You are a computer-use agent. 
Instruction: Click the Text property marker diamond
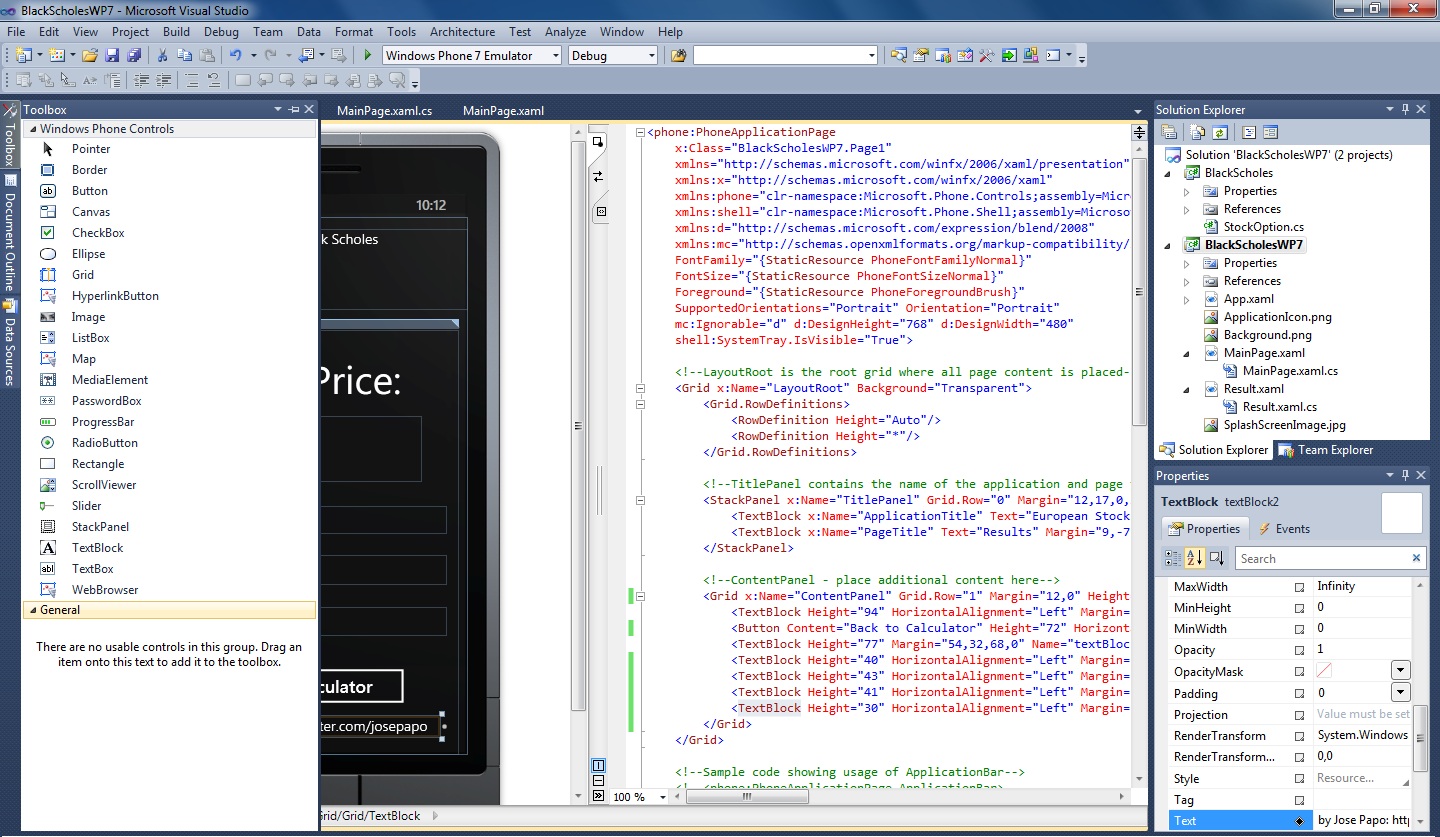1300,821
